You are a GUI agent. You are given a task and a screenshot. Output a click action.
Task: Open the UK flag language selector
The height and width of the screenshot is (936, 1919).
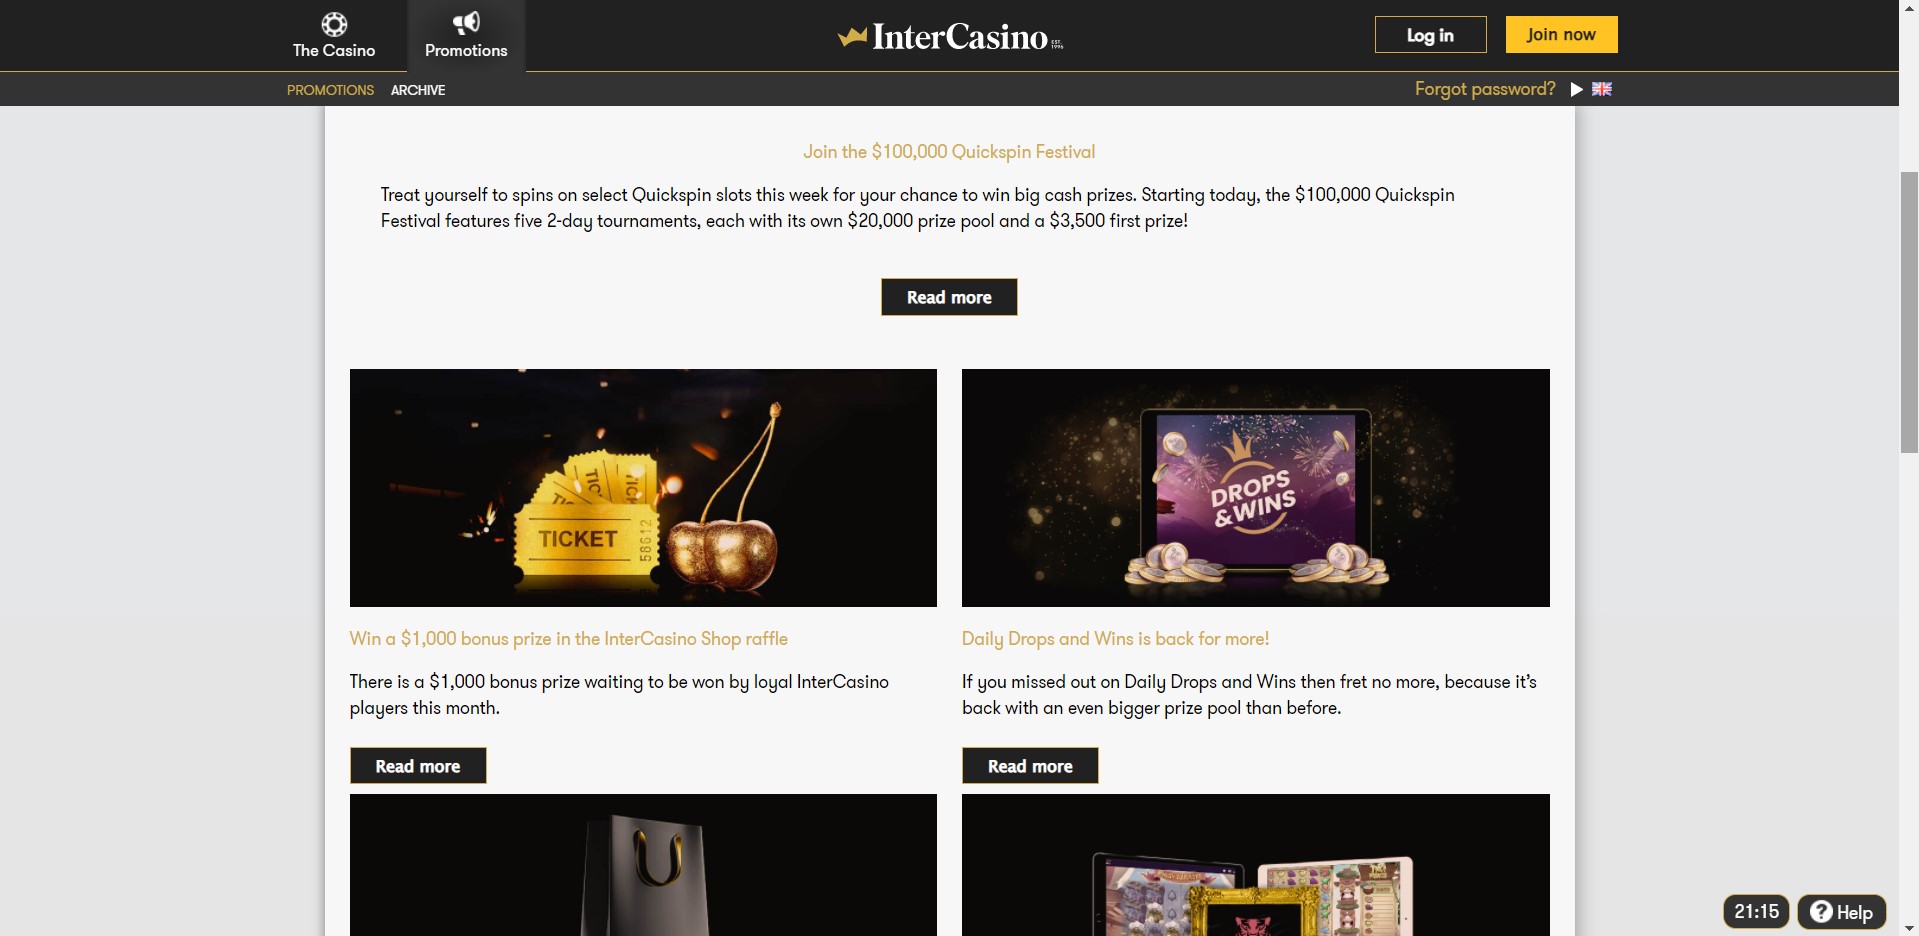pyautogui.click(x=1602, y=89)
